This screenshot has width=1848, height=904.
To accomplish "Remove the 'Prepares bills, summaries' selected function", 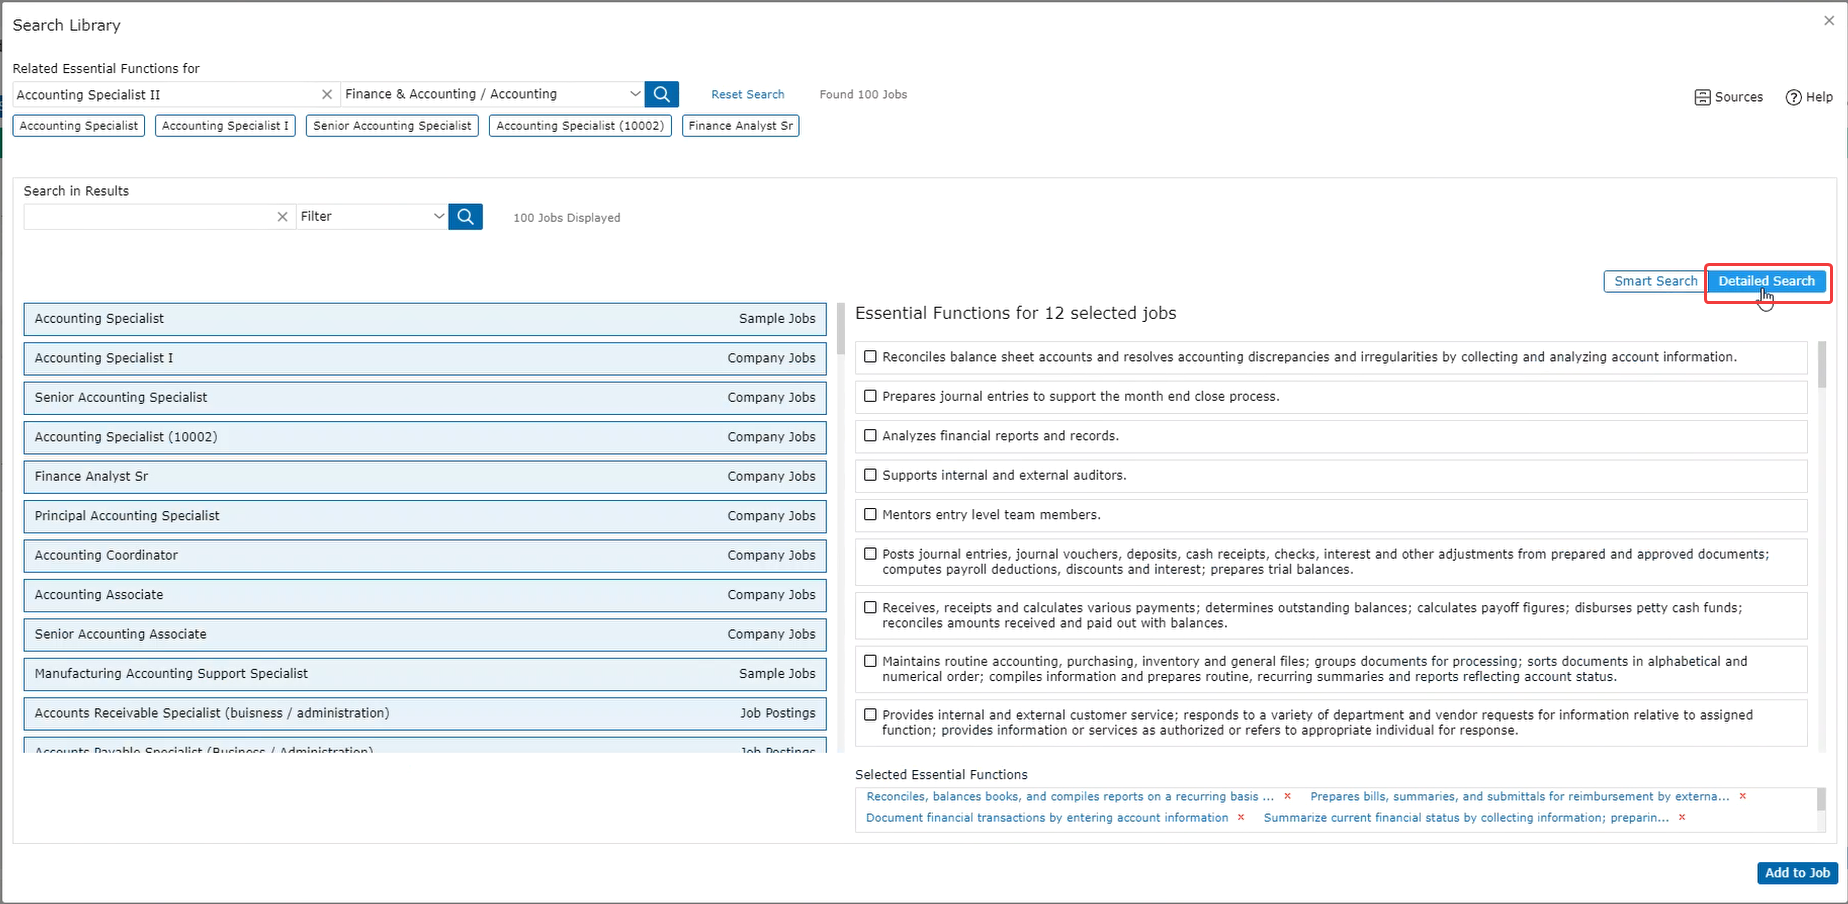I will [1742, 797].
